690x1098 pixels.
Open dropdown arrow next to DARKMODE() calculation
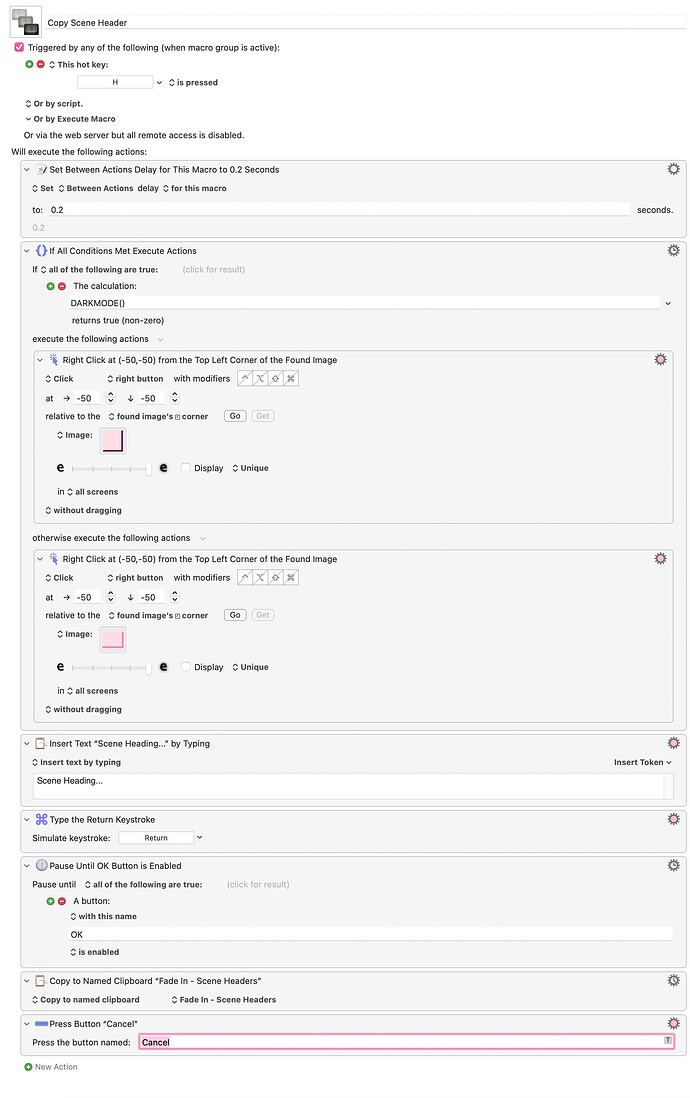tap(668, 303)
